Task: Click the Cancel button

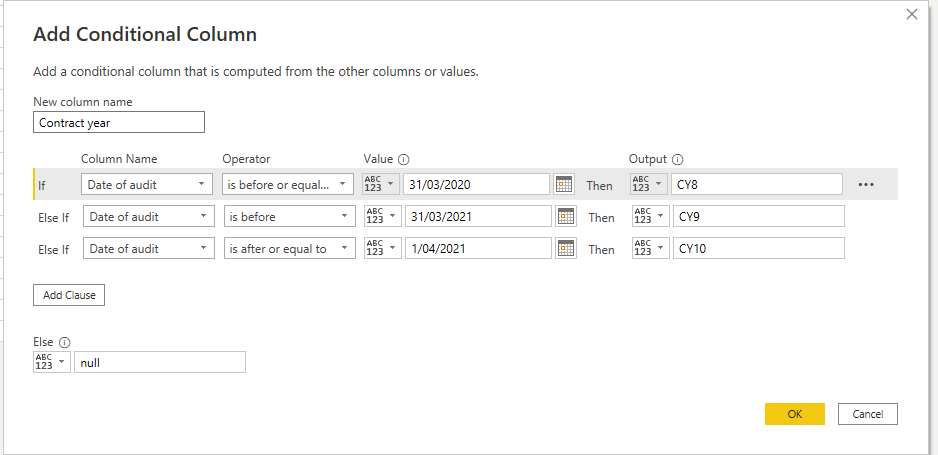Action: (868, 414)
